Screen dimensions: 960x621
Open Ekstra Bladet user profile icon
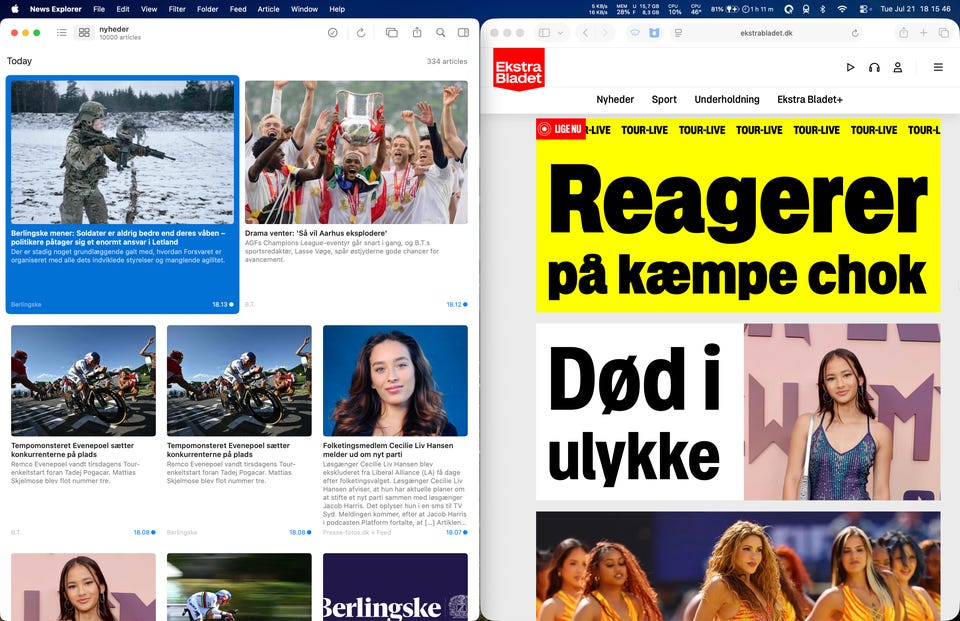(898, 67)
